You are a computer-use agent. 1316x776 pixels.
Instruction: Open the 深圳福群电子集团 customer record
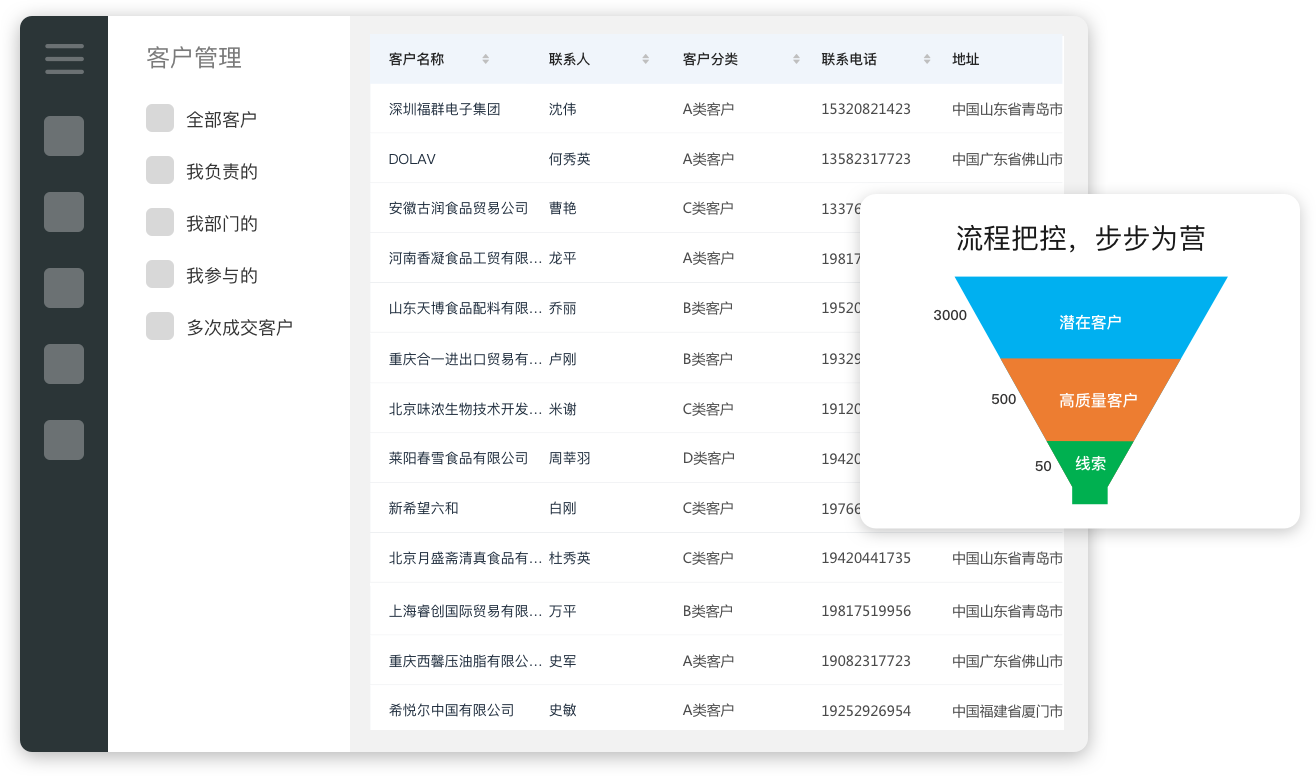(447, 108)
